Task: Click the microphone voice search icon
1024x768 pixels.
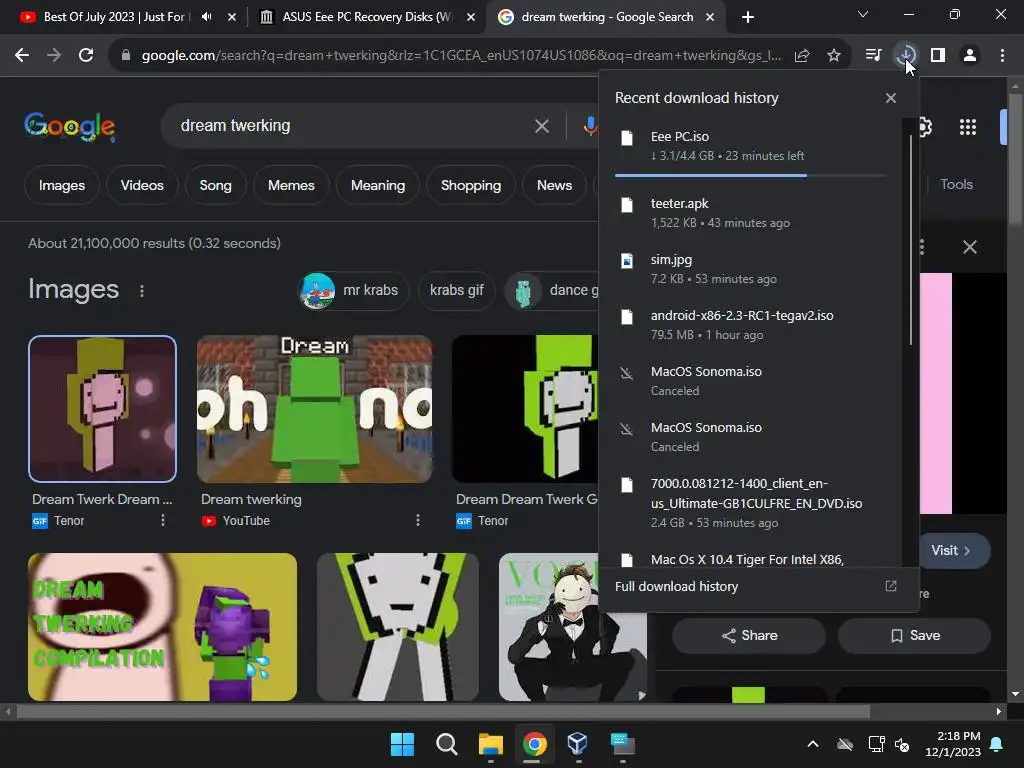Action: click(590, 125)
